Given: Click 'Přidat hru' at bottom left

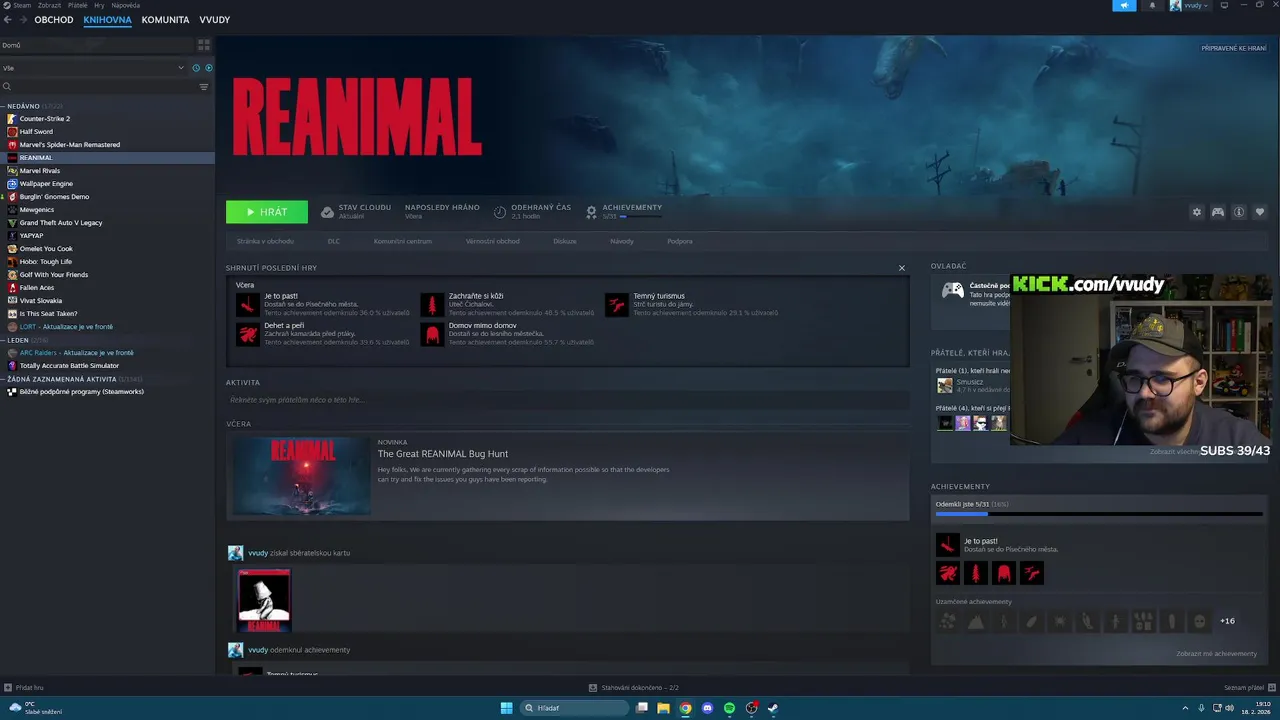Looking at the screenshot, I should coord(24,688).
